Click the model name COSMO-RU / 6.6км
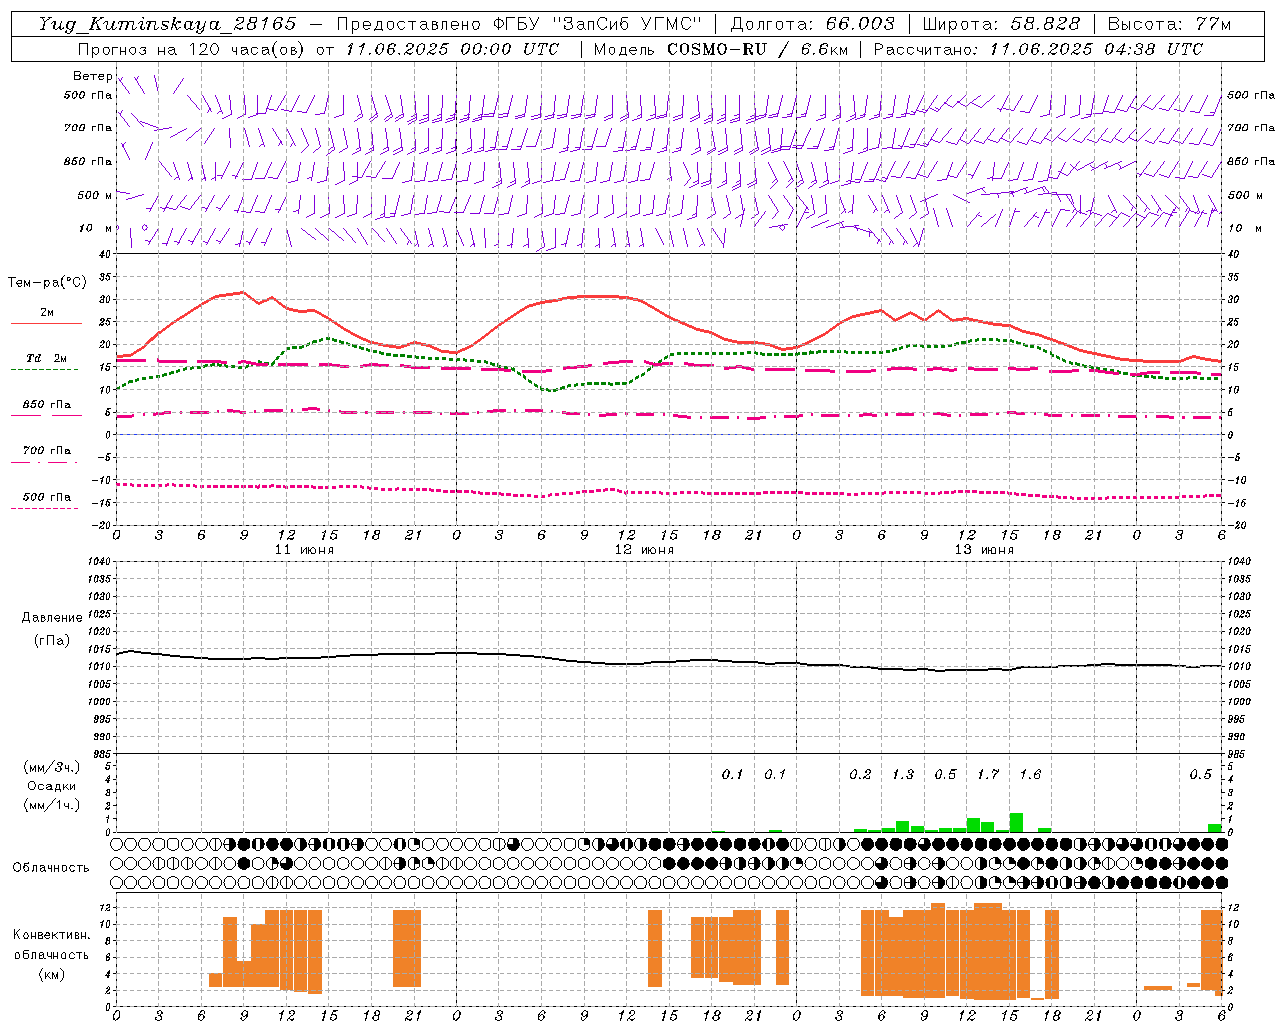The width and height of the screenshot is (1280, 1024). tap(759, 49)
